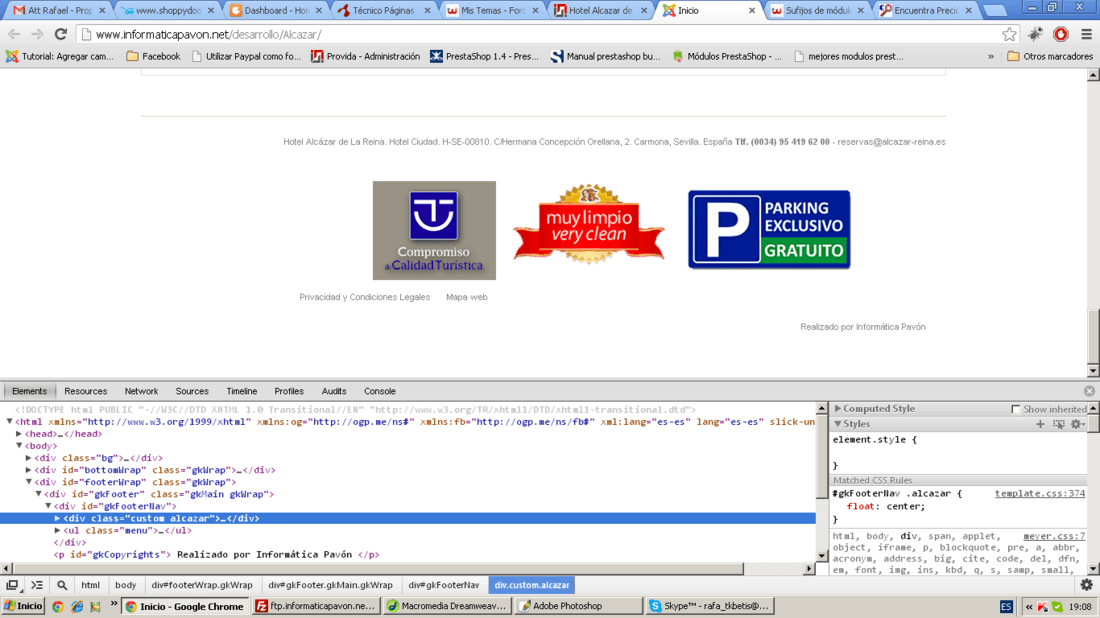Screen dimensions: 1100x618
Task: Open the Facebook bookmark folder
Action: pyautogui.click(x=153, y=57)
